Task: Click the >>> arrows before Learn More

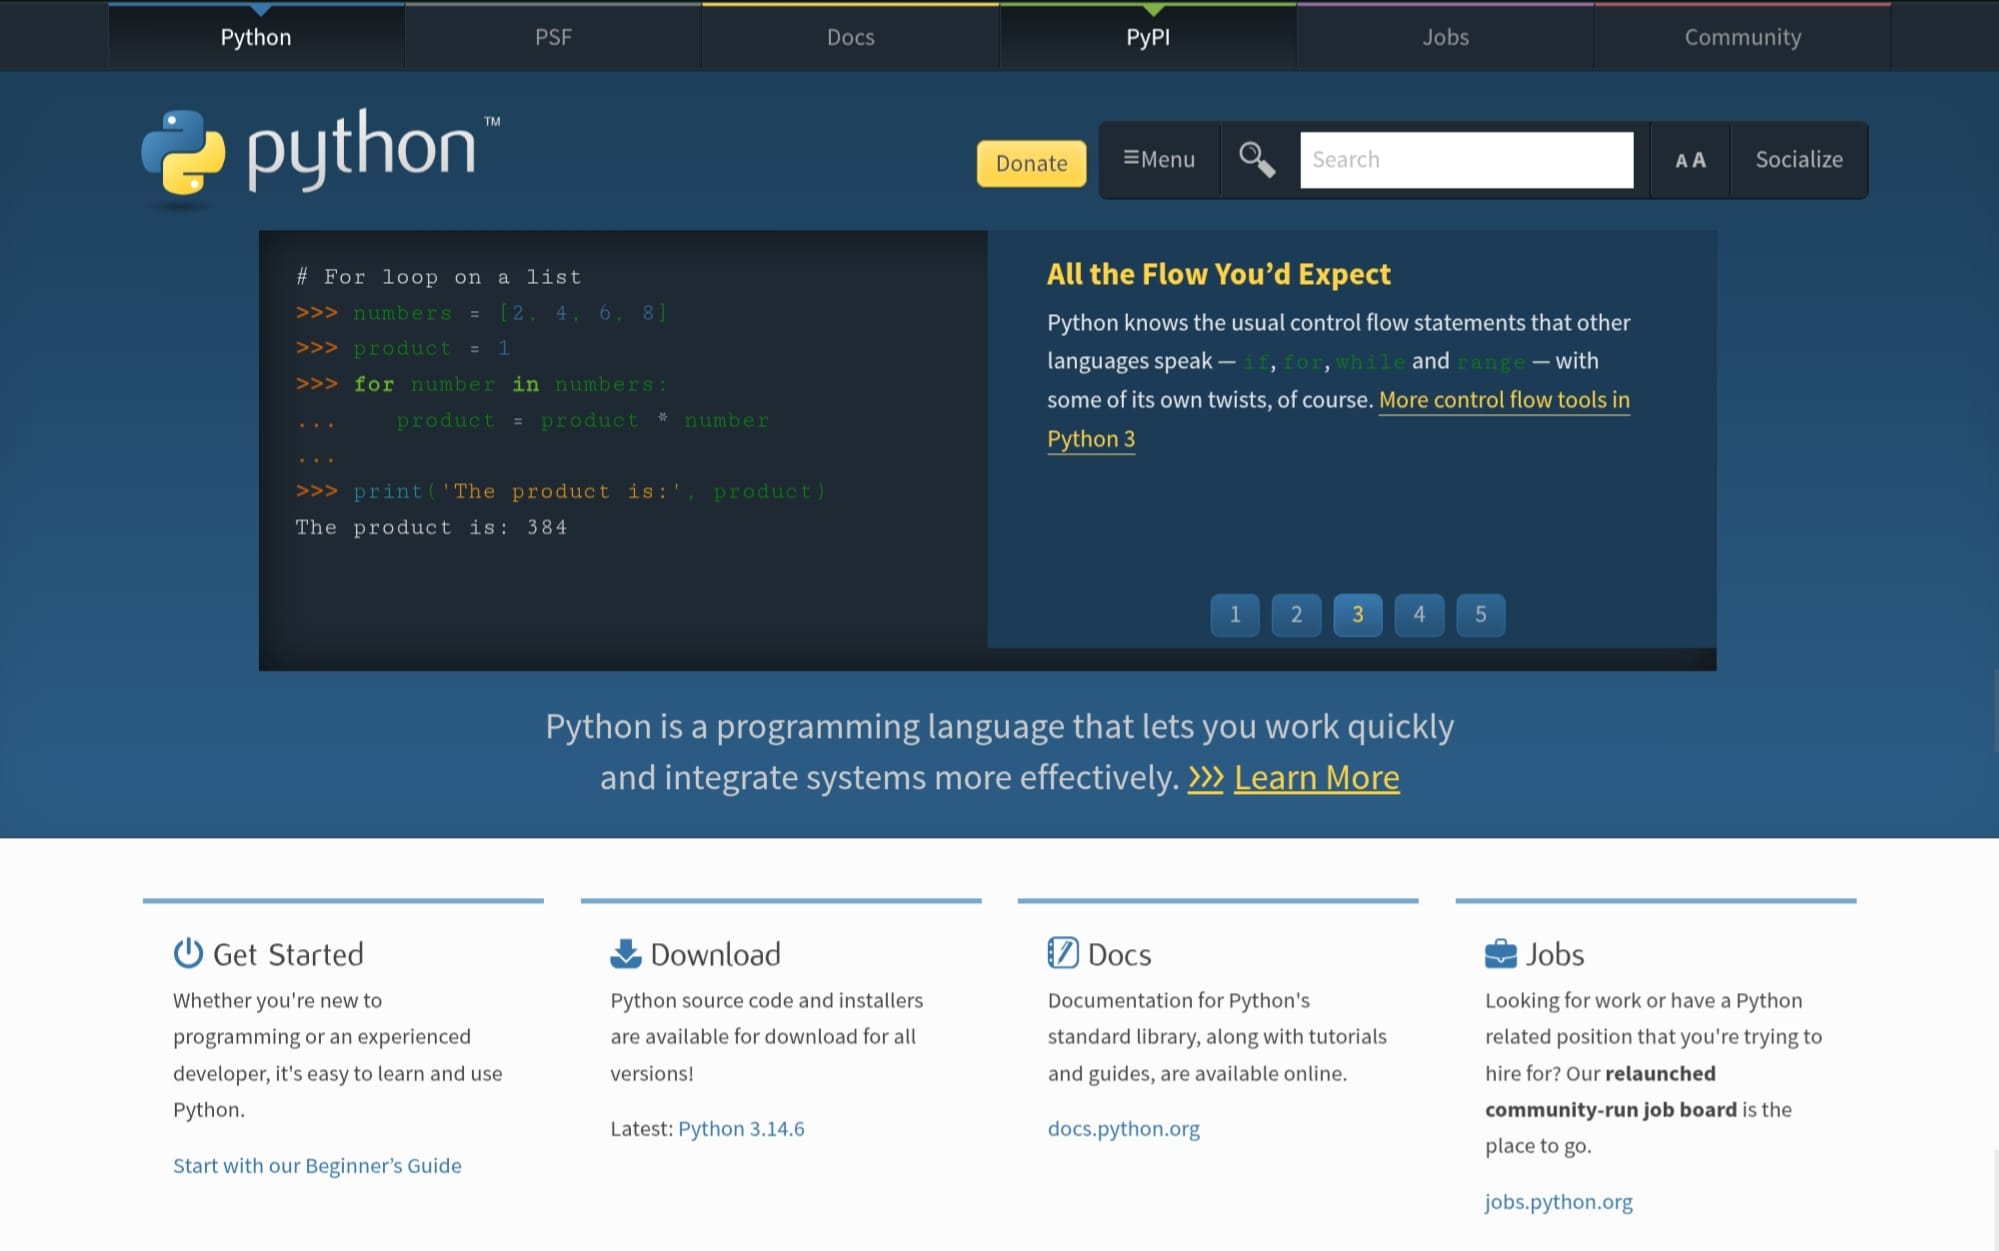Action: coord(1205,778)
